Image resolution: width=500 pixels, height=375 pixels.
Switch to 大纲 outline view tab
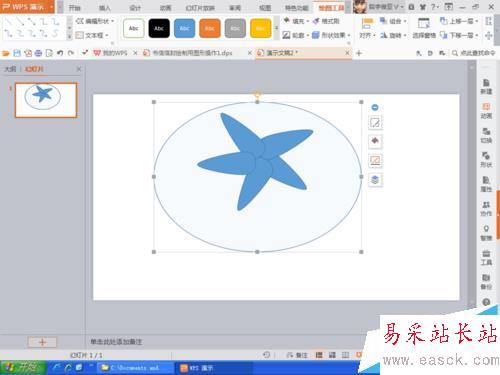(x=10, y=69)
